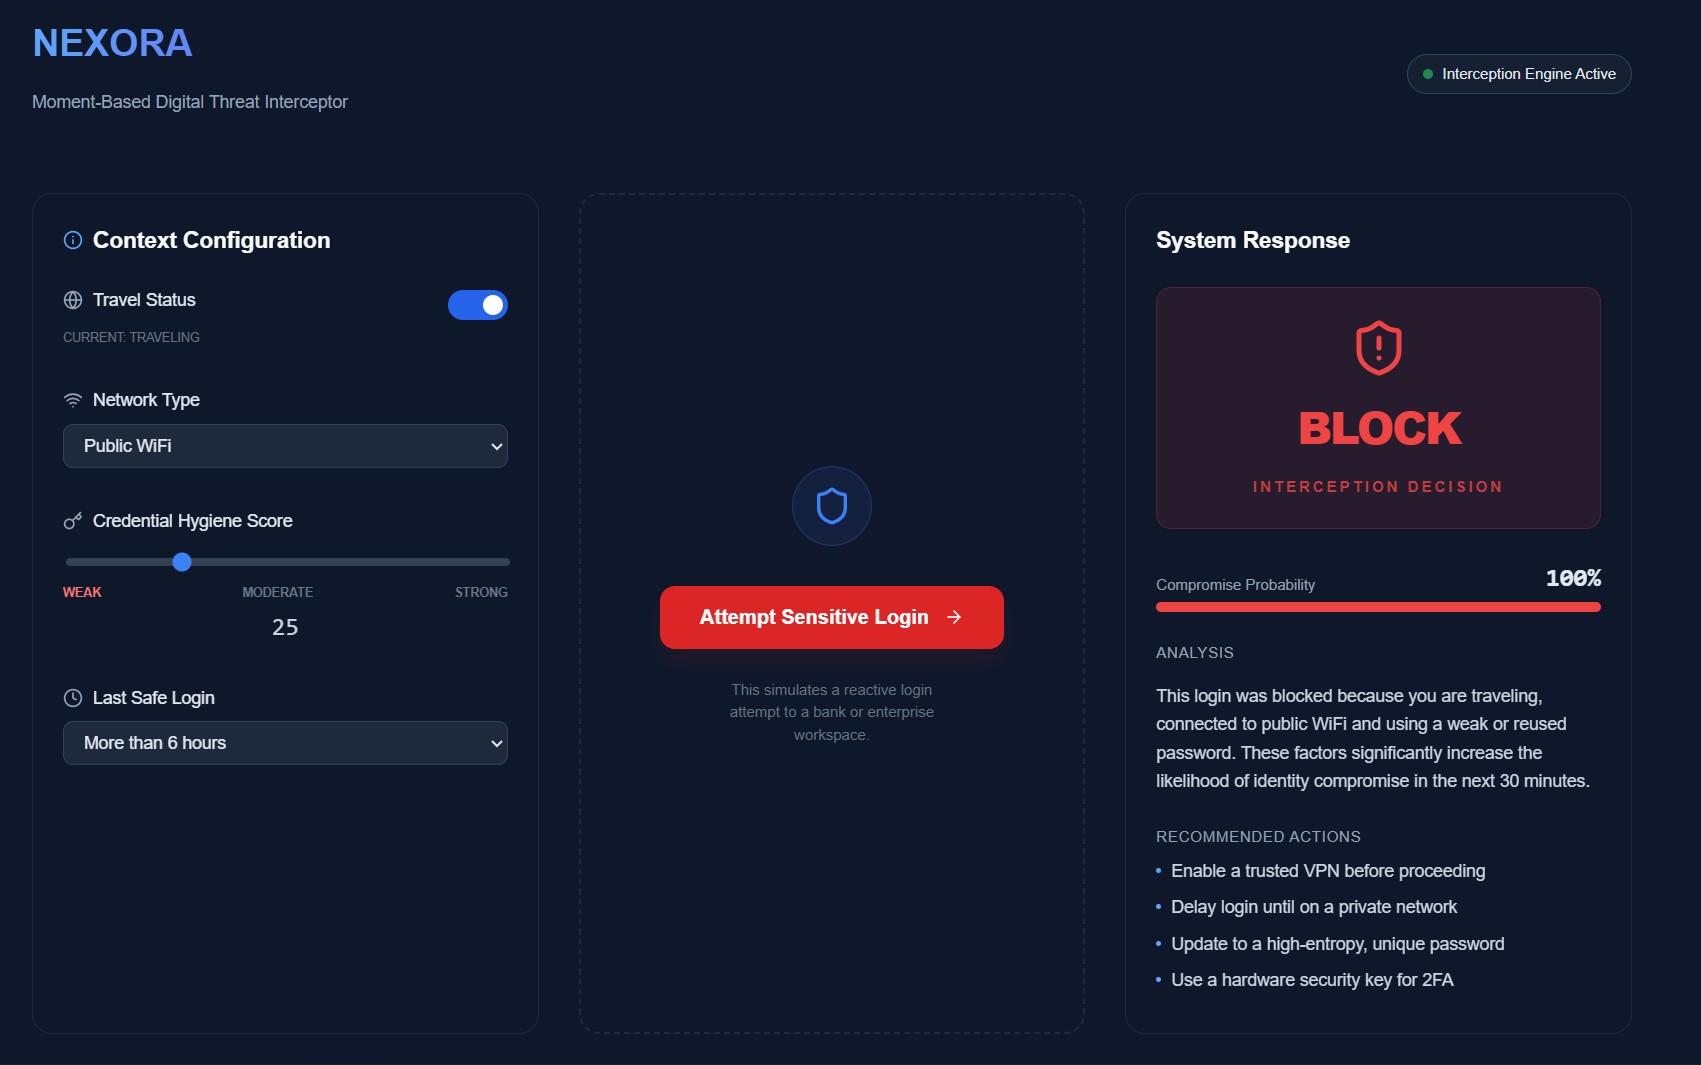Toggle the Travel Status switch off

pyautogui.click(x=478, y=305)
